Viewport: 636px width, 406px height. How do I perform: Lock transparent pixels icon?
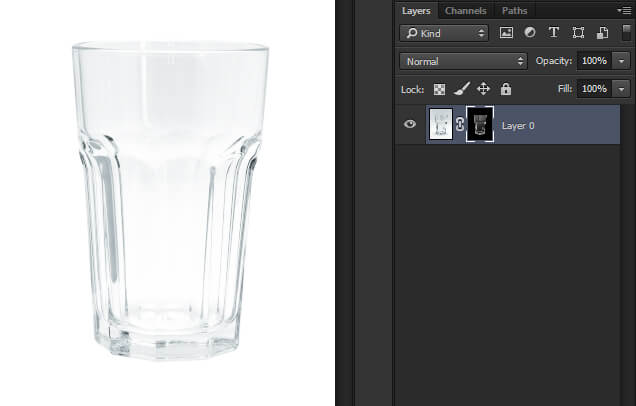click(x=439, y=89)
